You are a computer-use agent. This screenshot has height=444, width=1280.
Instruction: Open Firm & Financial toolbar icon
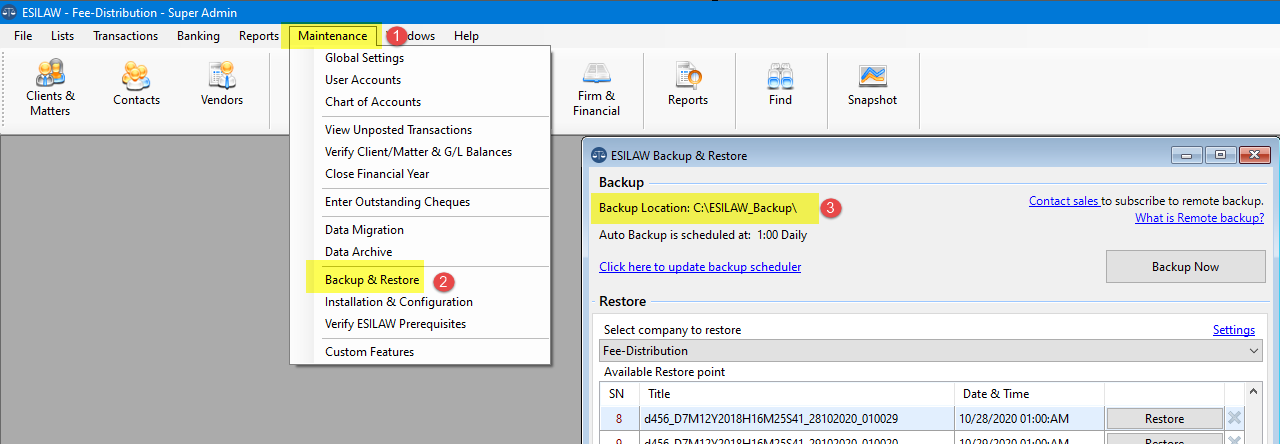[596, 88]
